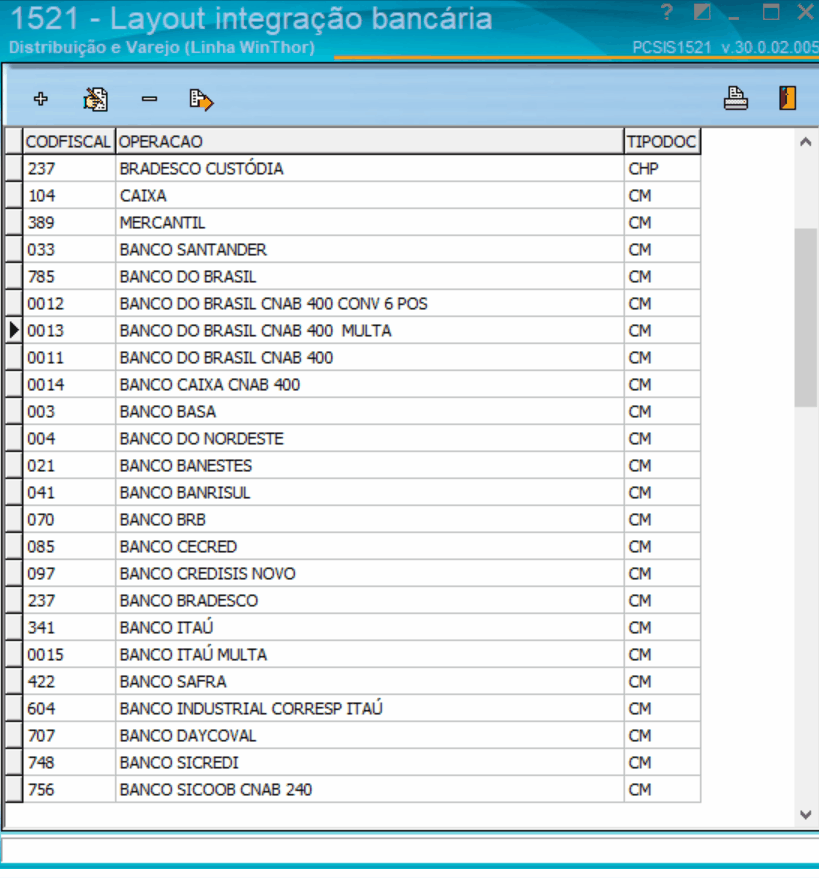Click the title bar icon beside help
Viewport: 819px width, 878px height.
click(x=702, y=12)
